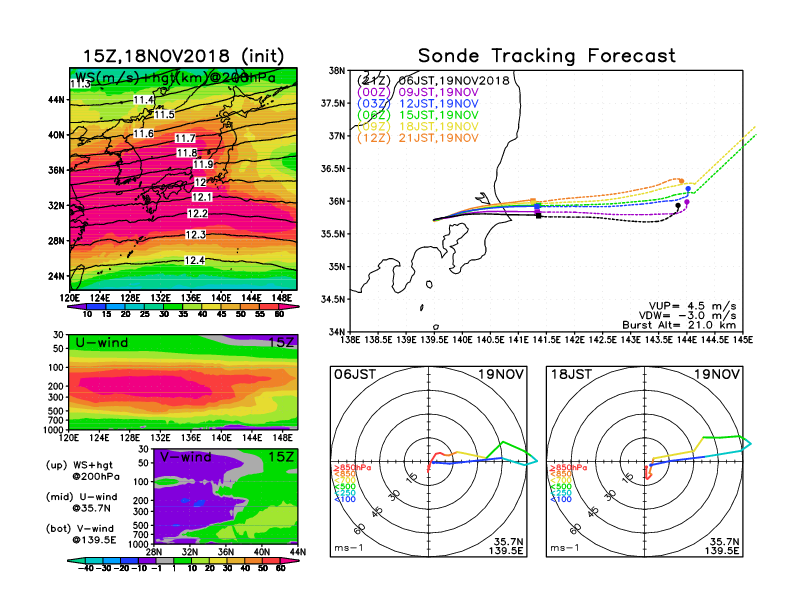792x612 pixels.
Task: Click the 11.8 height contour label
Action: [187, 153]
